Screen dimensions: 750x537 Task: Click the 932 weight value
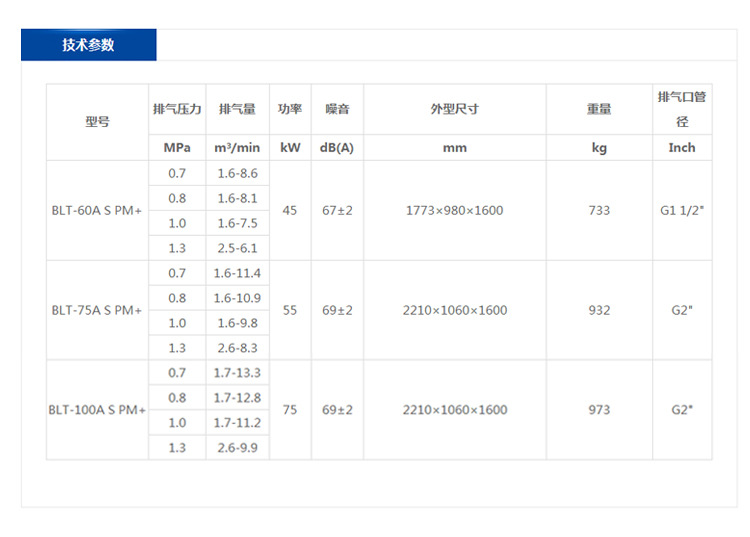[x=599, y=310]
